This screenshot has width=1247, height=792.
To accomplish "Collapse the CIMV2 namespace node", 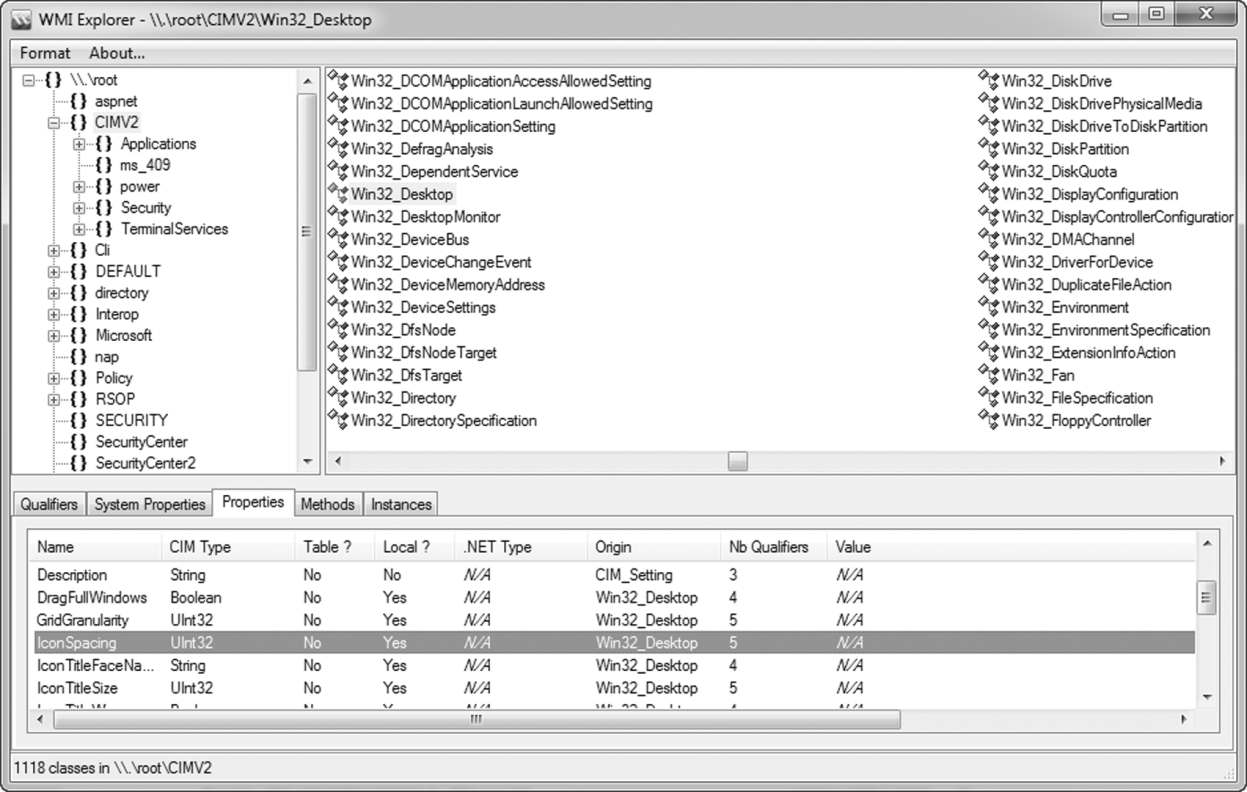I will (x=54, y=123).
